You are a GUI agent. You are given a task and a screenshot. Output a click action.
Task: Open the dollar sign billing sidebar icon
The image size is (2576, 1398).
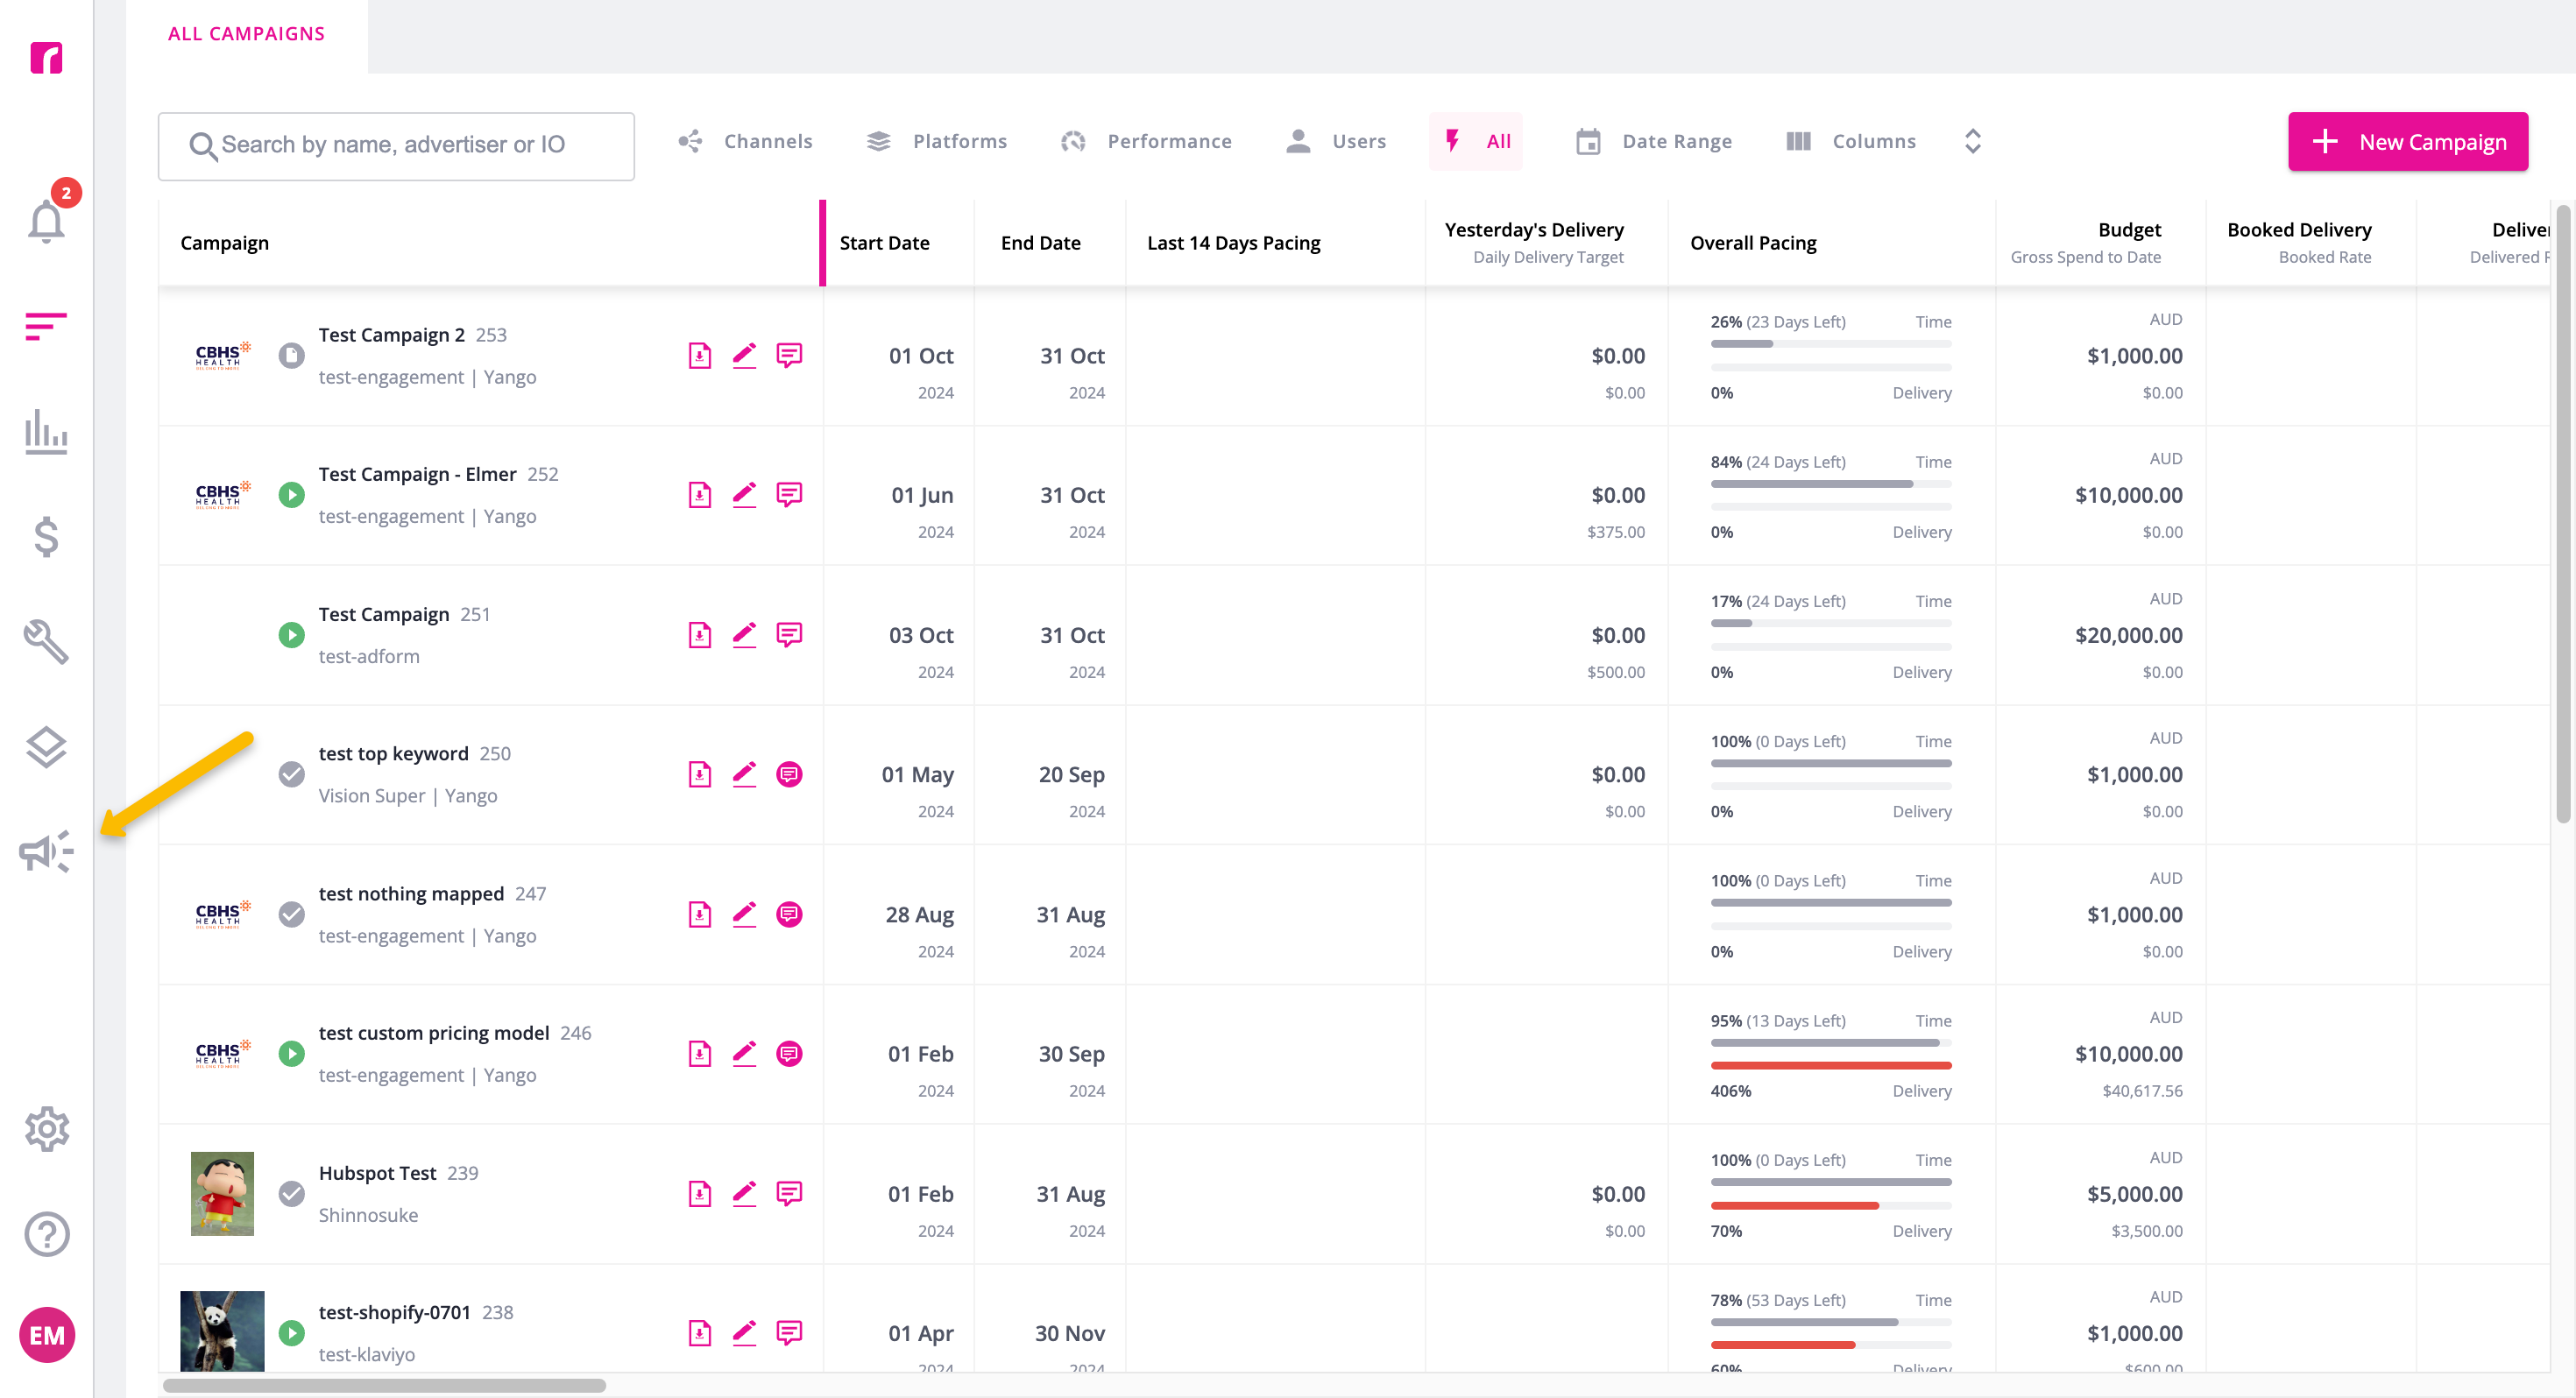(x=46, y=537)
